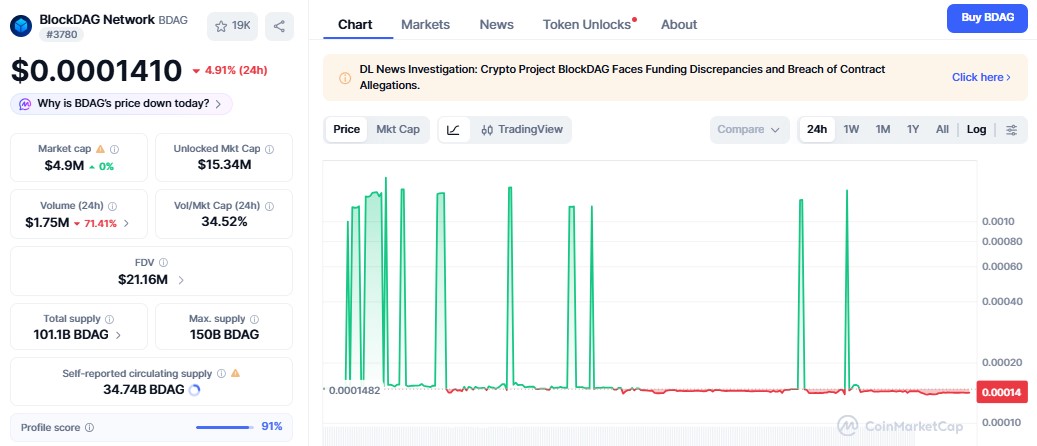Expand Total supply details chevron
Viewport: 1037px width, 446px height.
(118, 335)
